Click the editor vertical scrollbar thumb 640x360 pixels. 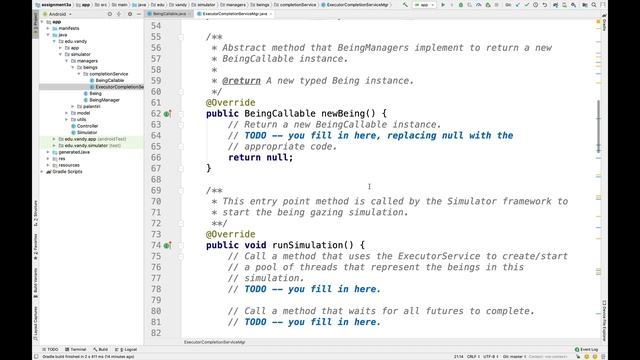pyautogui.click(x=599, y=126)
